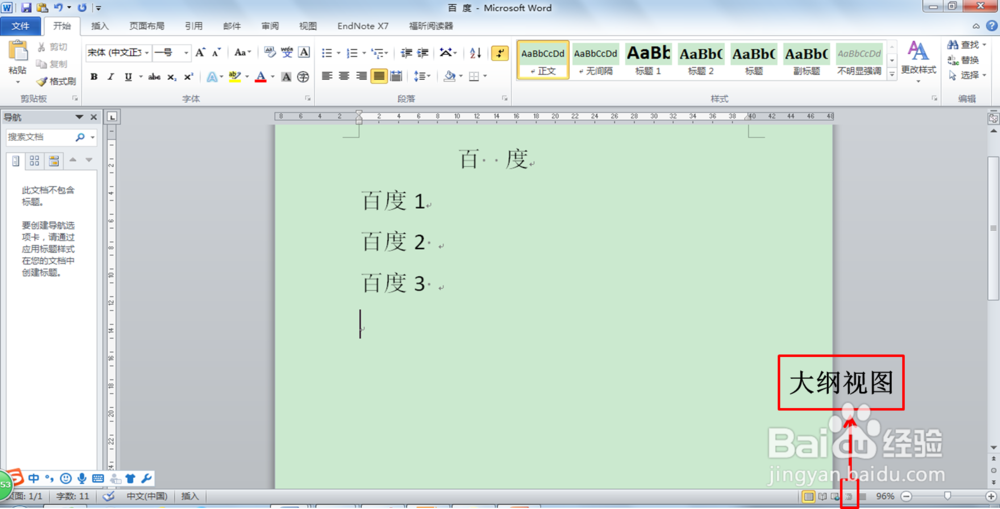
Task: Align text to the right
Action: click(x=362, y=77)
